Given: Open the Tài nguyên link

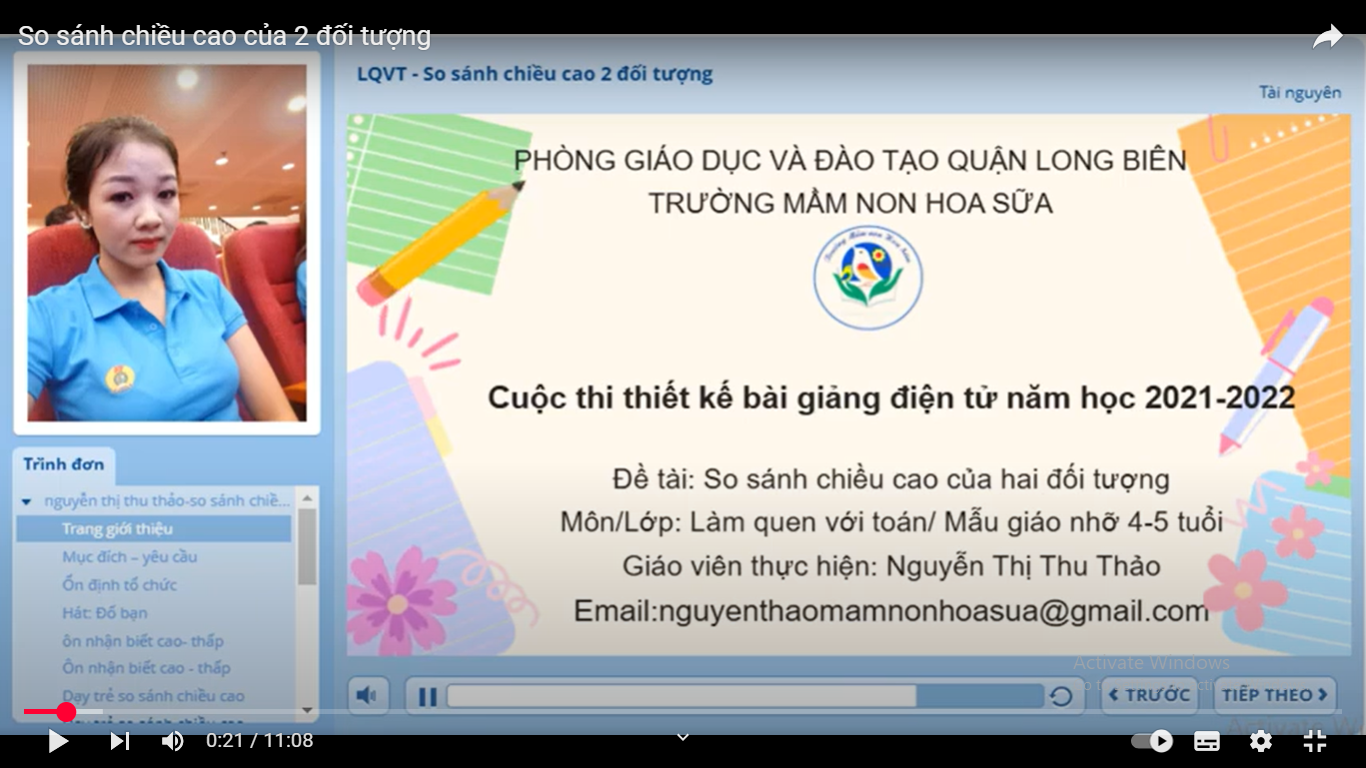Looking at the screenshot, I should coord(1299,93).
